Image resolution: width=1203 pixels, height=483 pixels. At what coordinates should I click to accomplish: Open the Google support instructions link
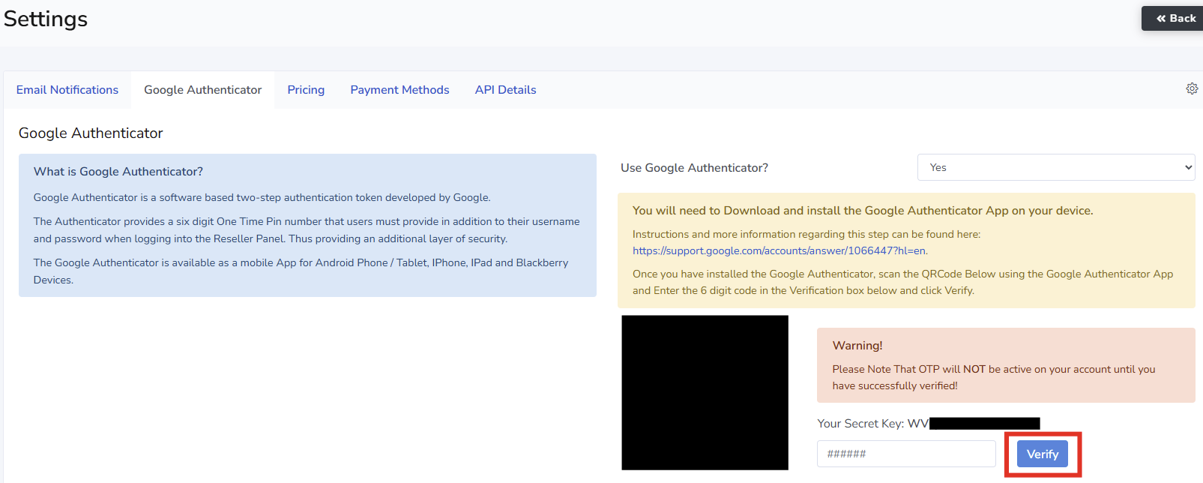point(780,251)
